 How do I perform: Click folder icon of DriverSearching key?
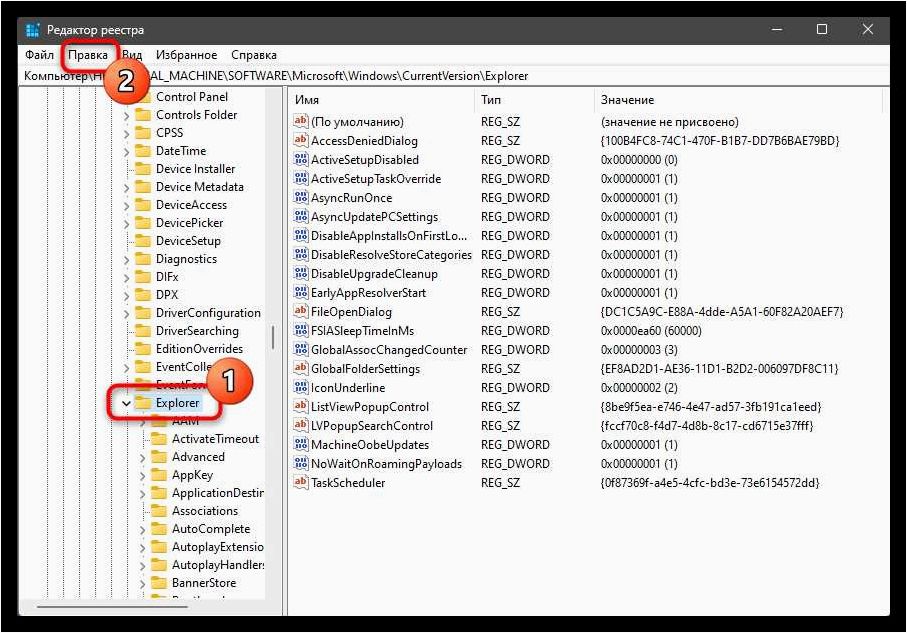143,330
